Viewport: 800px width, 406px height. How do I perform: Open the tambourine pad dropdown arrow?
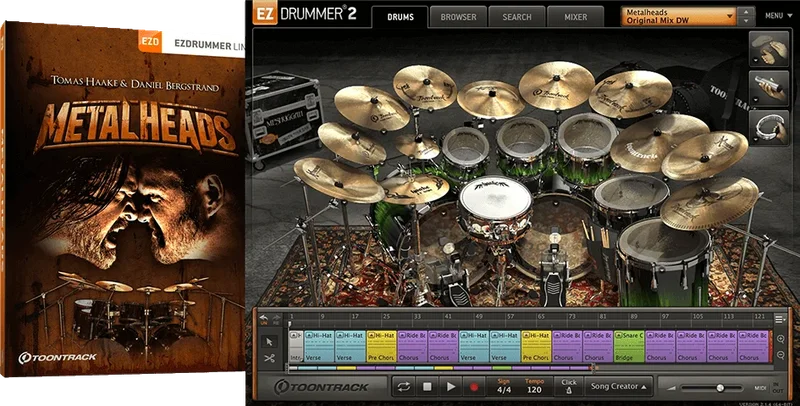[755, 140]
